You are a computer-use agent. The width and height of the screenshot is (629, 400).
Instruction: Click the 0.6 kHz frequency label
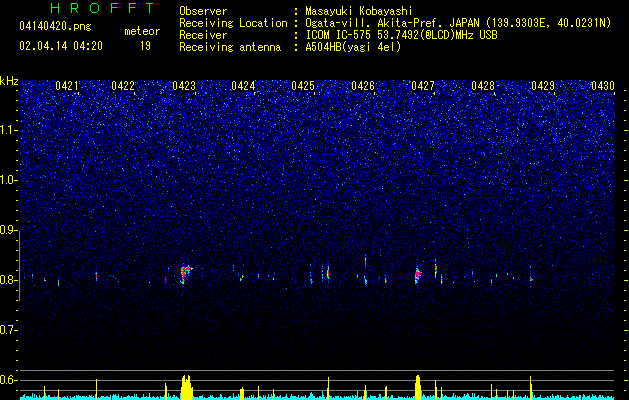pos(8,380)
